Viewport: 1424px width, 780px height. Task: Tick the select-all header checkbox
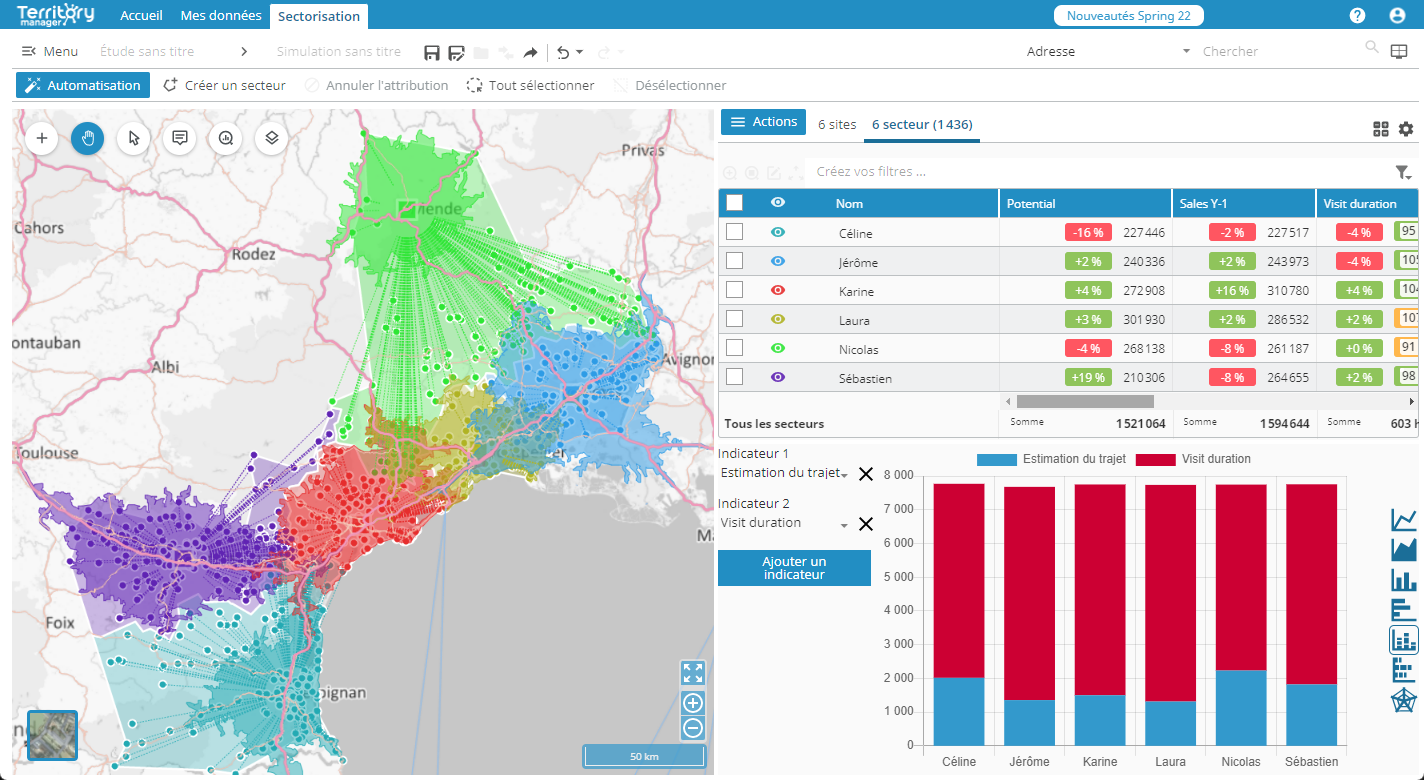tap(734, 203)
